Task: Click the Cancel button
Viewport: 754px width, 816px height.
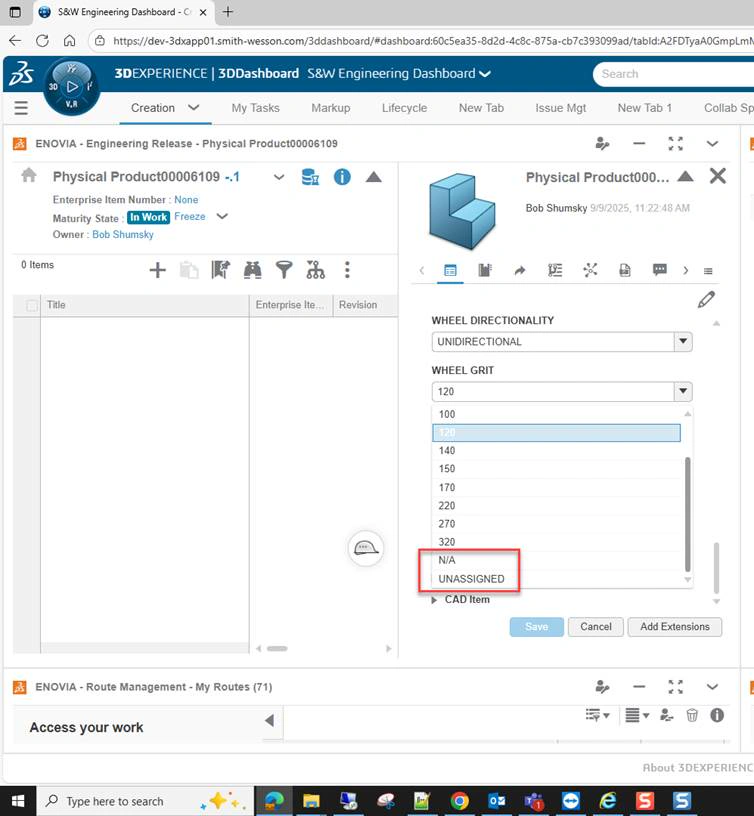Action: coord(596,627)
